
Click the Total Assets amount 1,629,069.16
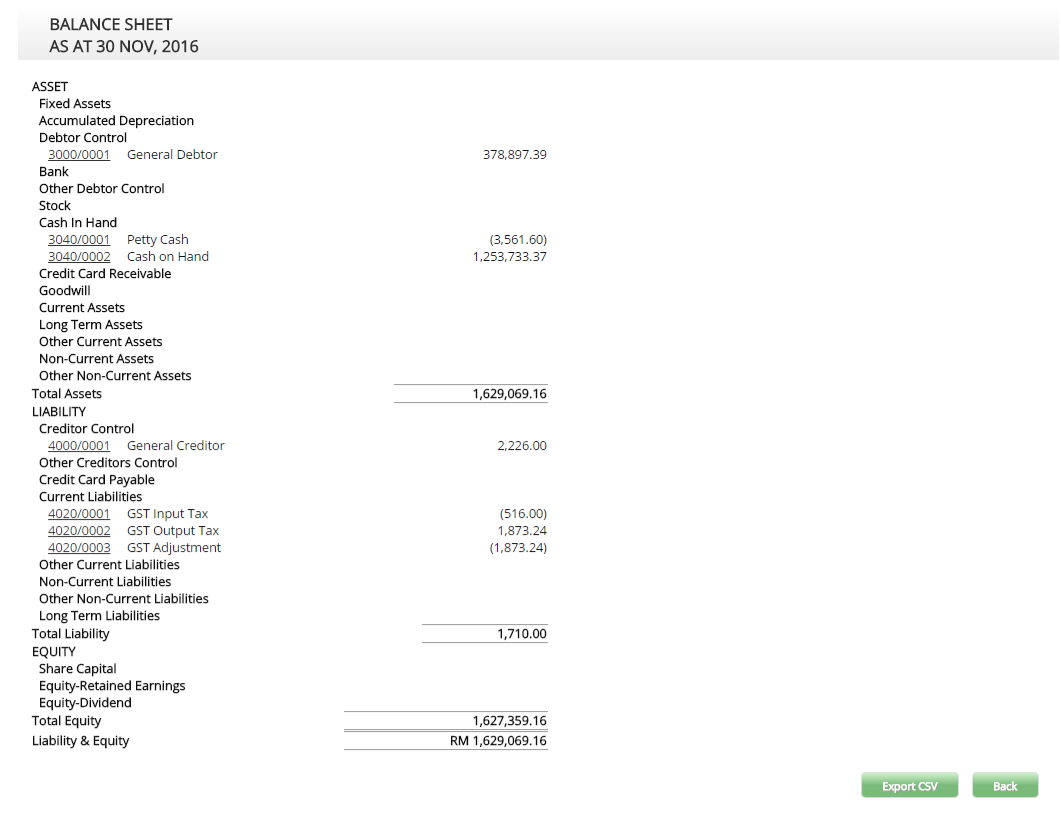(509, 394)
